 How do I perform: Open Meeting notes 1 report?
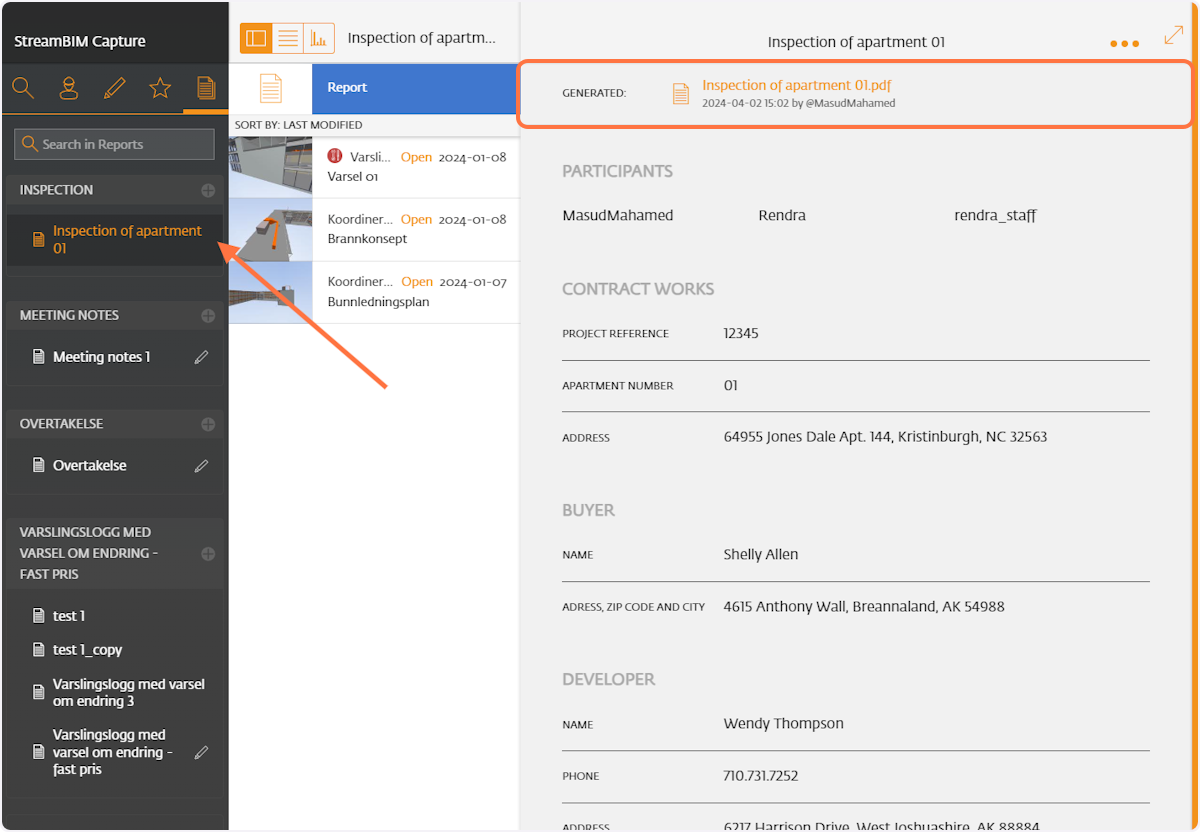(101, 357)
